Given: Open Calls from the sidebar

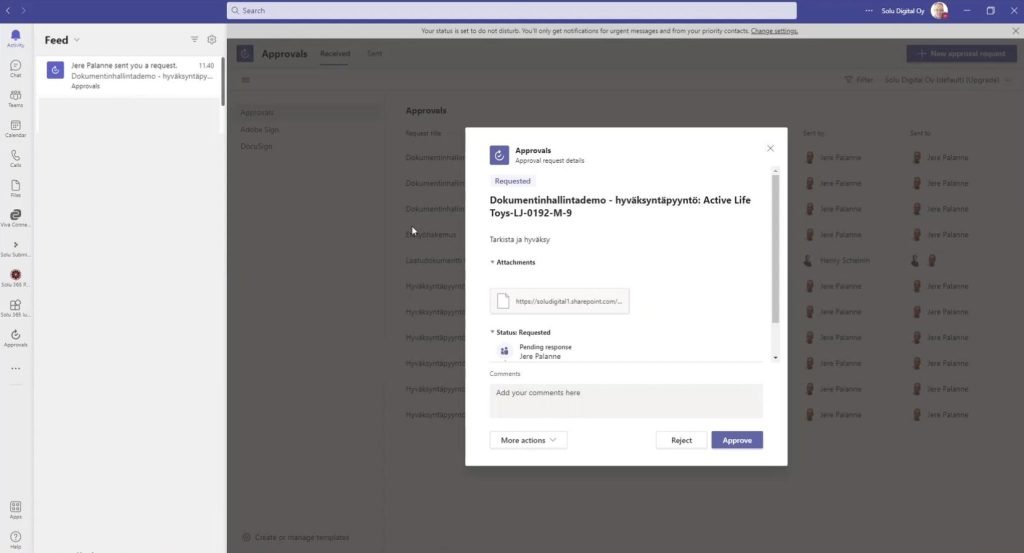Looking at the screenshot, I should pos(15,158).
